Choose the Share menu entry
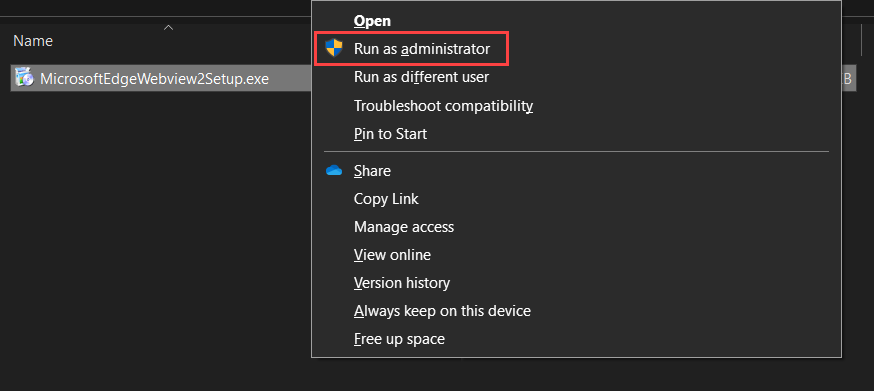 (372, 171)
